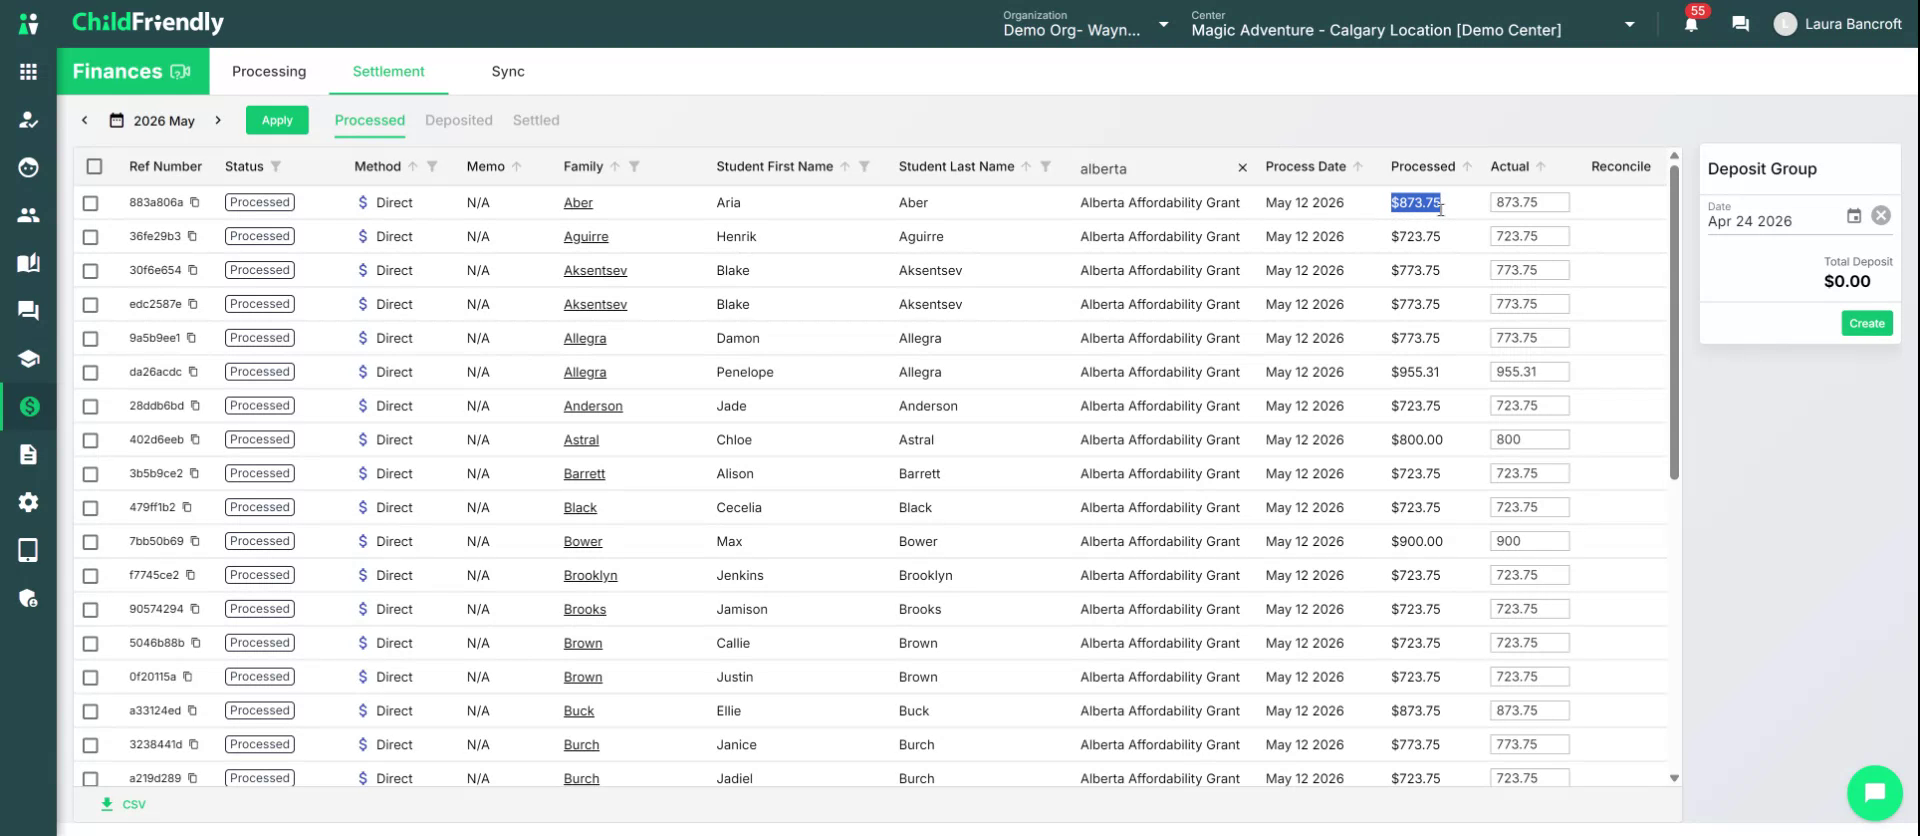Click the table vertical scrollbar thumb
Viewport: 1920px width, 836px height.
tap(1674, 322)
